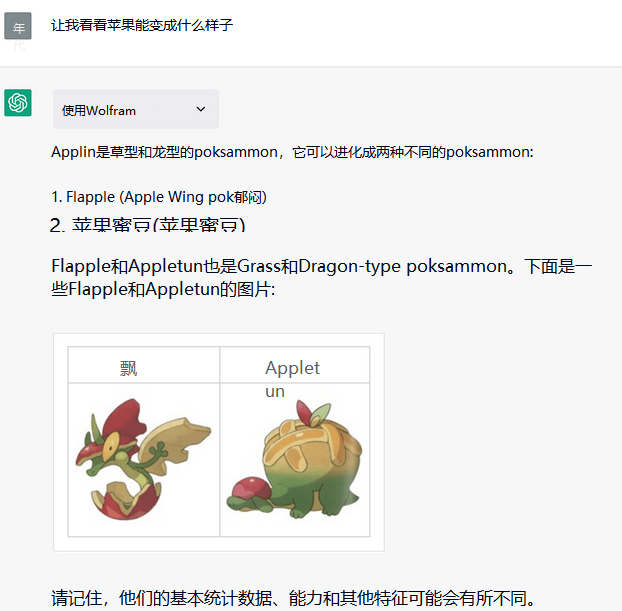The height and width of the screenshot is (611, 622).
Task: Open the Appletun pokemon image
Action: pyautogui.click(x=294, y=459)
